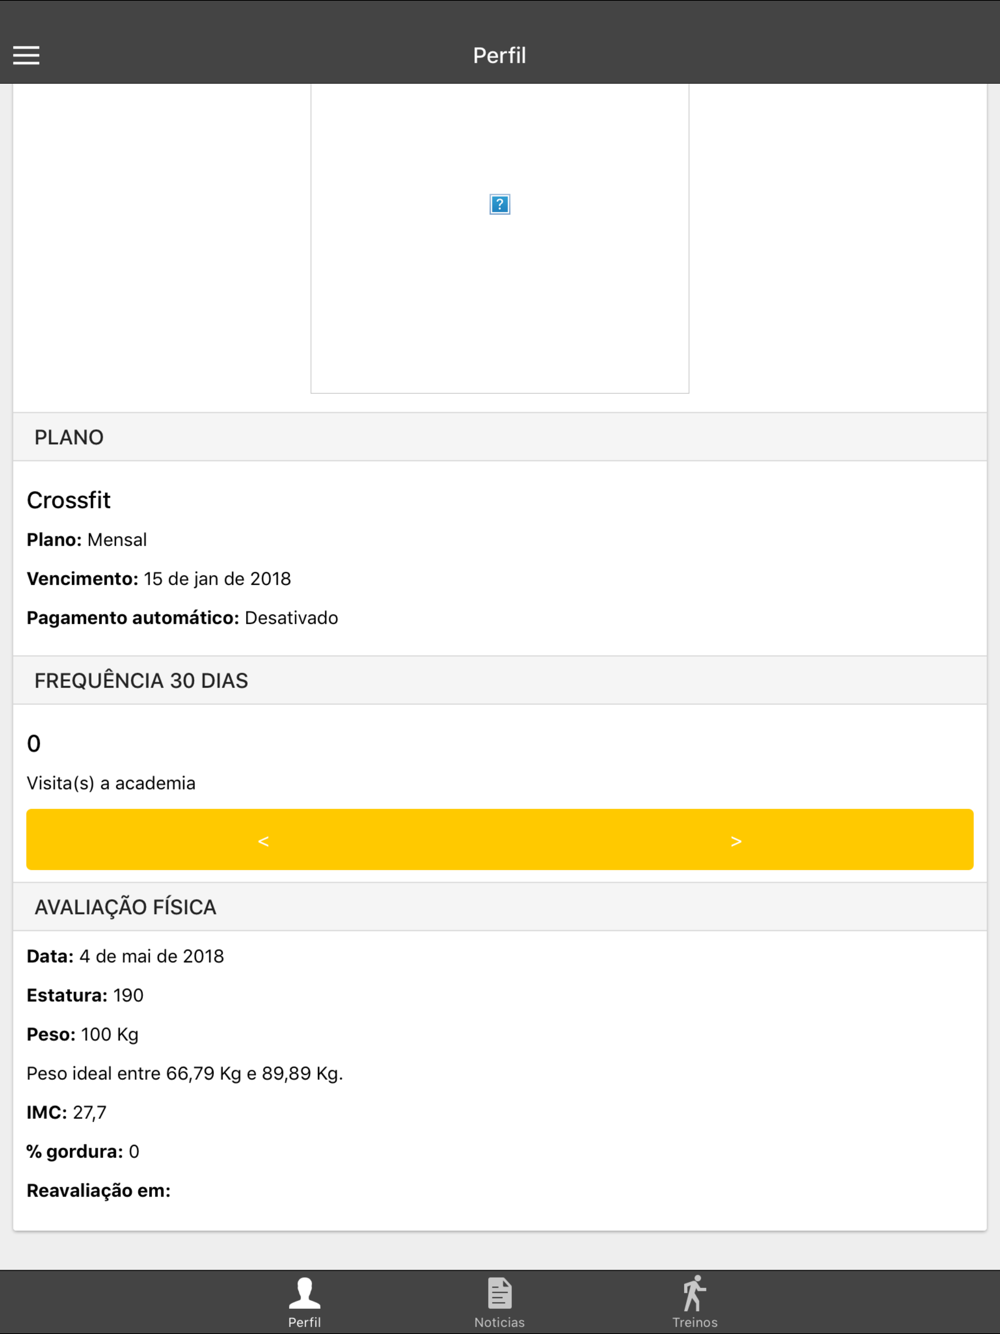Viewport: 1000px width, 1334px height.
Task: Click the FREQUÊNCIA 30 DIAS header
Action: point(141,681)
